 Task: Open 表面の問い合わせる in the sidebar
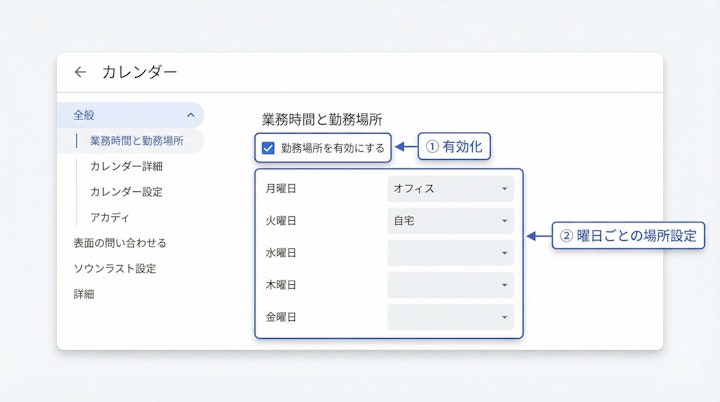(x=120, y=243)
